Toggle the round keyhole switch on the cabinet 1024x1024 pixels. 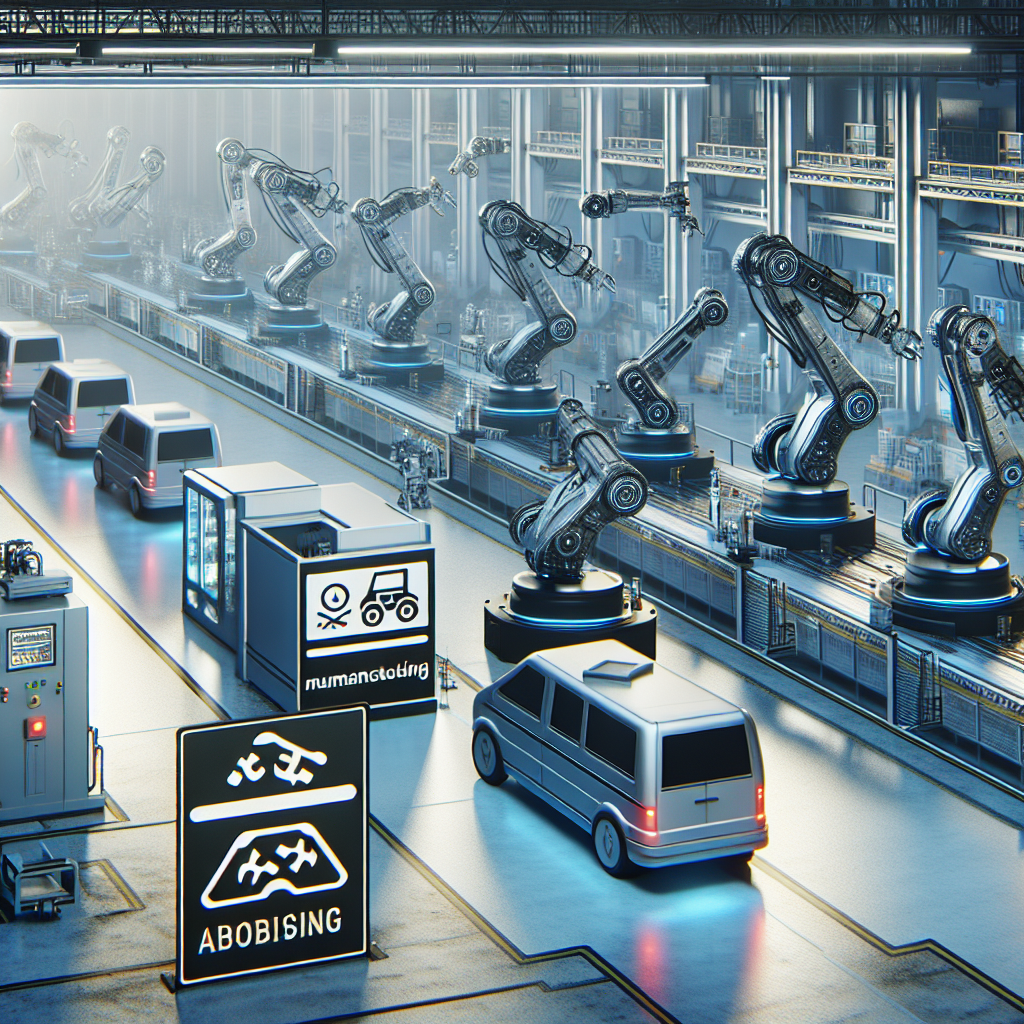click(x=35, y=699)
